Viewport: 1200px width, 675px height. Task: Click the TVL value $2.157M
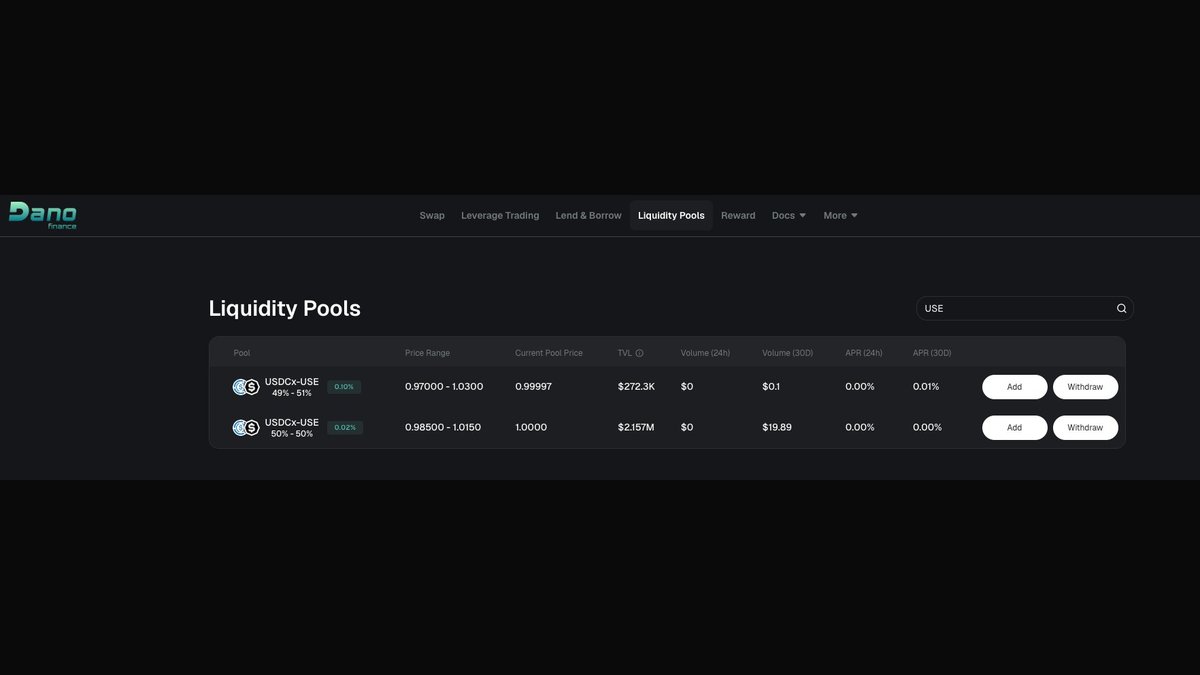click(636, 427)
